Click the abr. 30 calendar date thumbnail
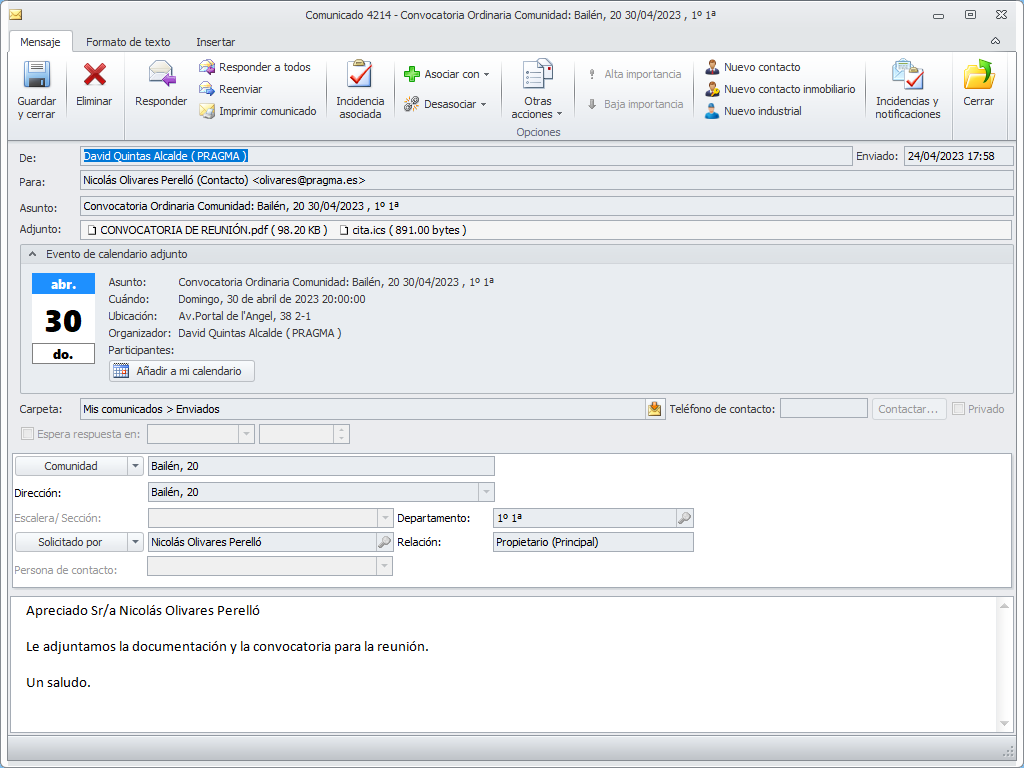Screen dimensions: 1024x768 [63, 318]
